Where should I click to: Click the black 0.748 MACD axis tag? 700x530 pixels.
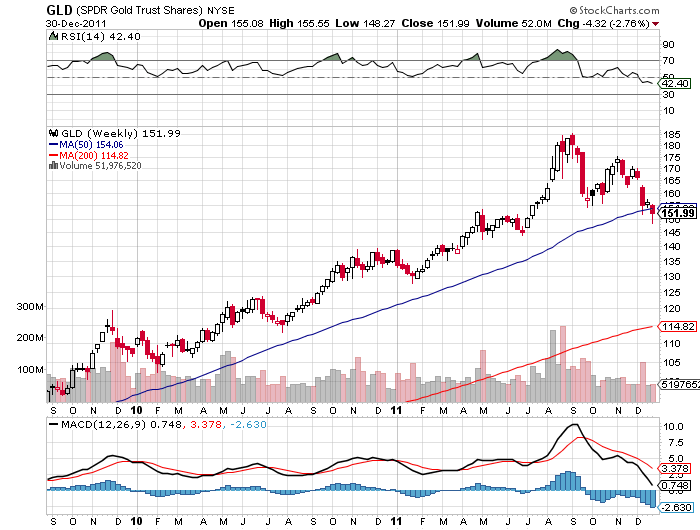tap(674, 485)
